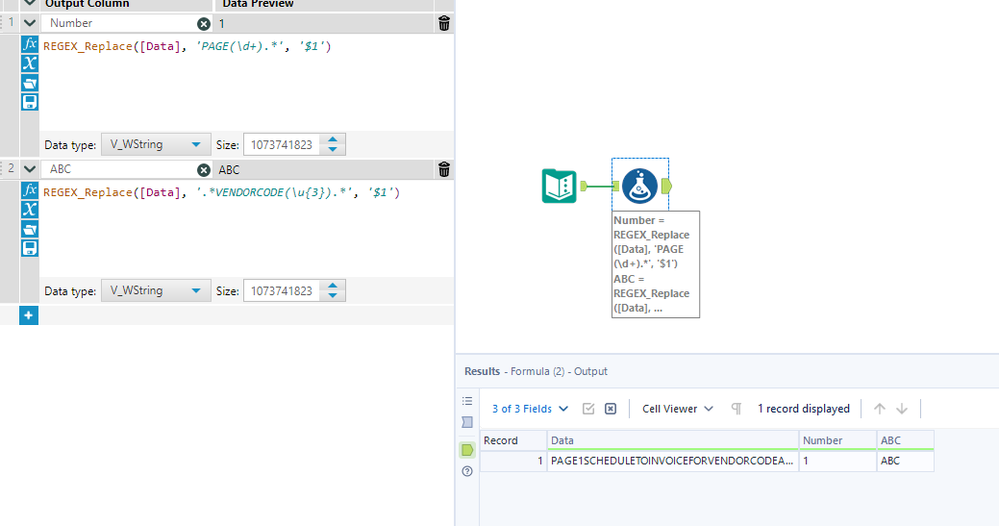Select the green output anchor data view icon
Image resolution: width=999 pixels, height=526 pixels.
[467, 450]
